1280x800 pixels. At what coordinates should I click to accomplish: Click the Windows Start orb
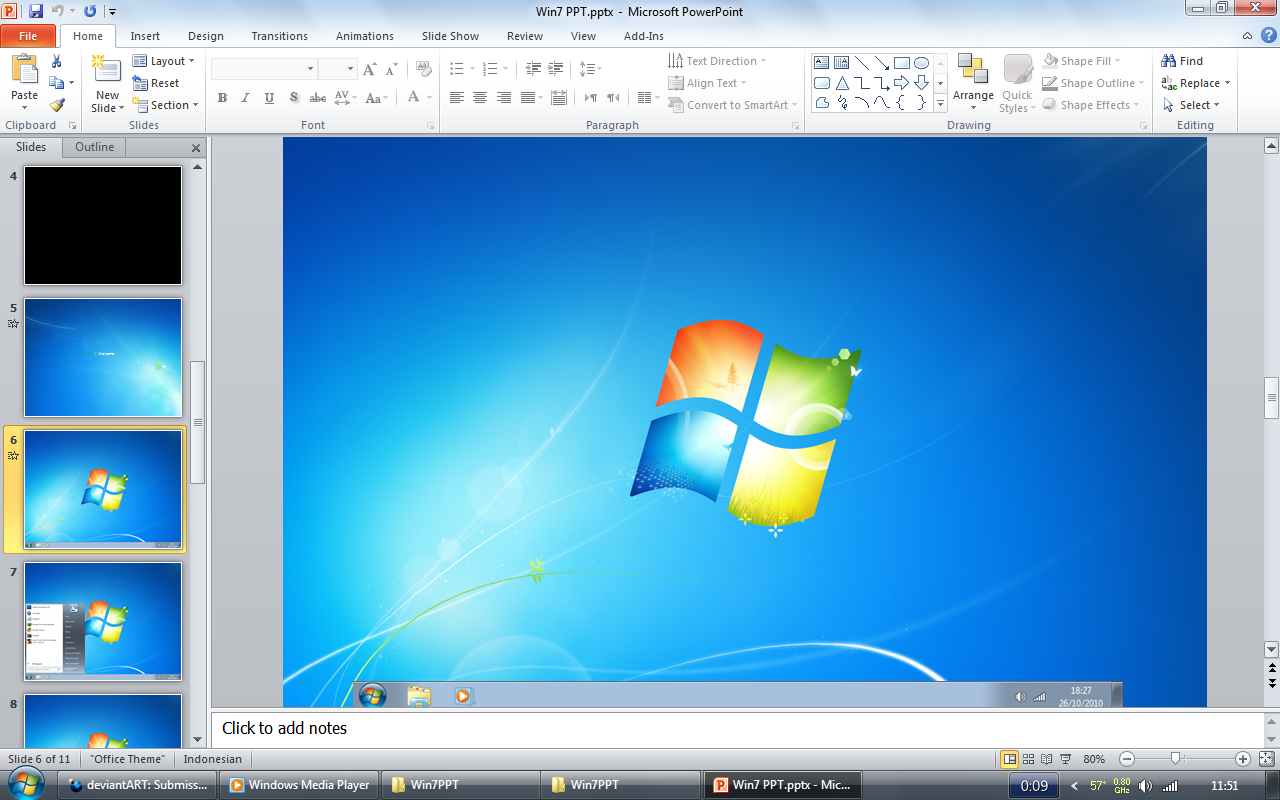pyautogui.click(x=24, y=785)
